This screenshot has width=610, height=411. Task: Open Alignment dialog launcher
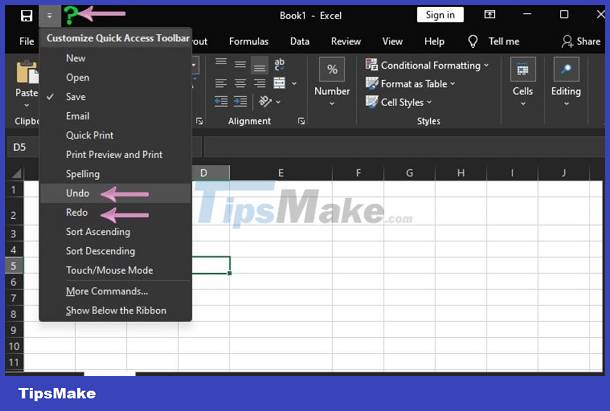[x=301, y=121]
